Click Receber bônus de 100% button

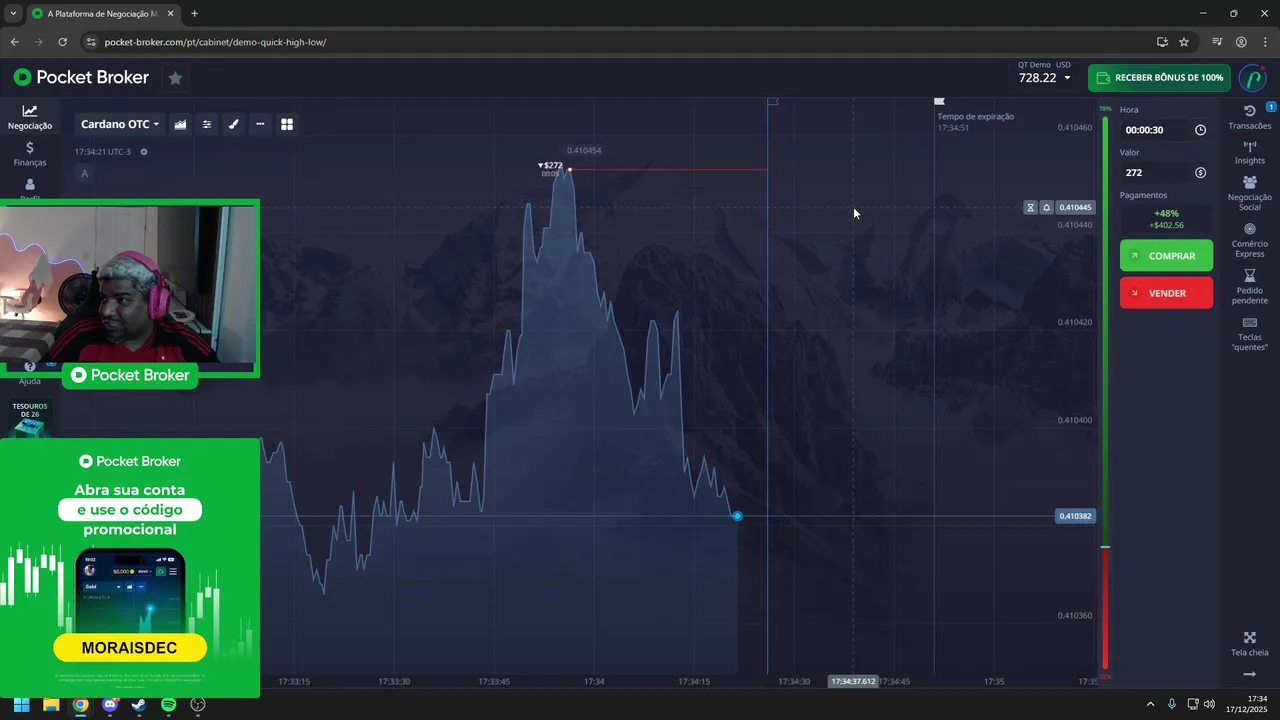pyautogui.click(x=1159, y=78)
